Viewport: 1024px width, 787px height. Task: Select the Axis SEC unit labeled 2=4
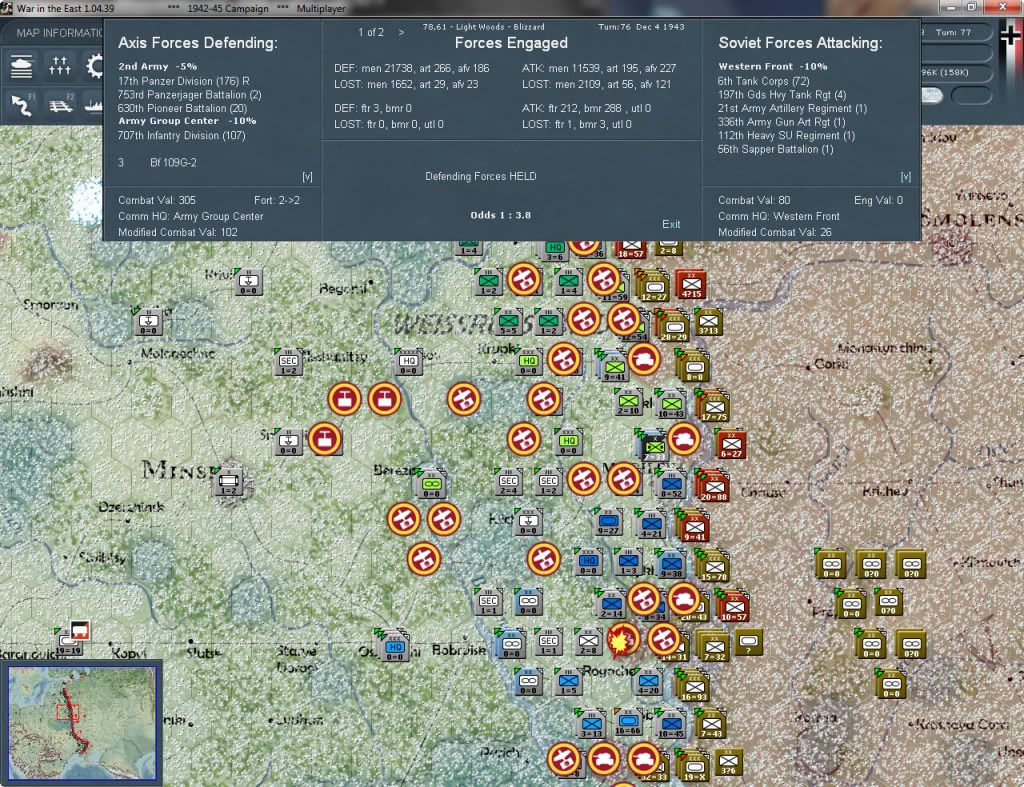509,482
